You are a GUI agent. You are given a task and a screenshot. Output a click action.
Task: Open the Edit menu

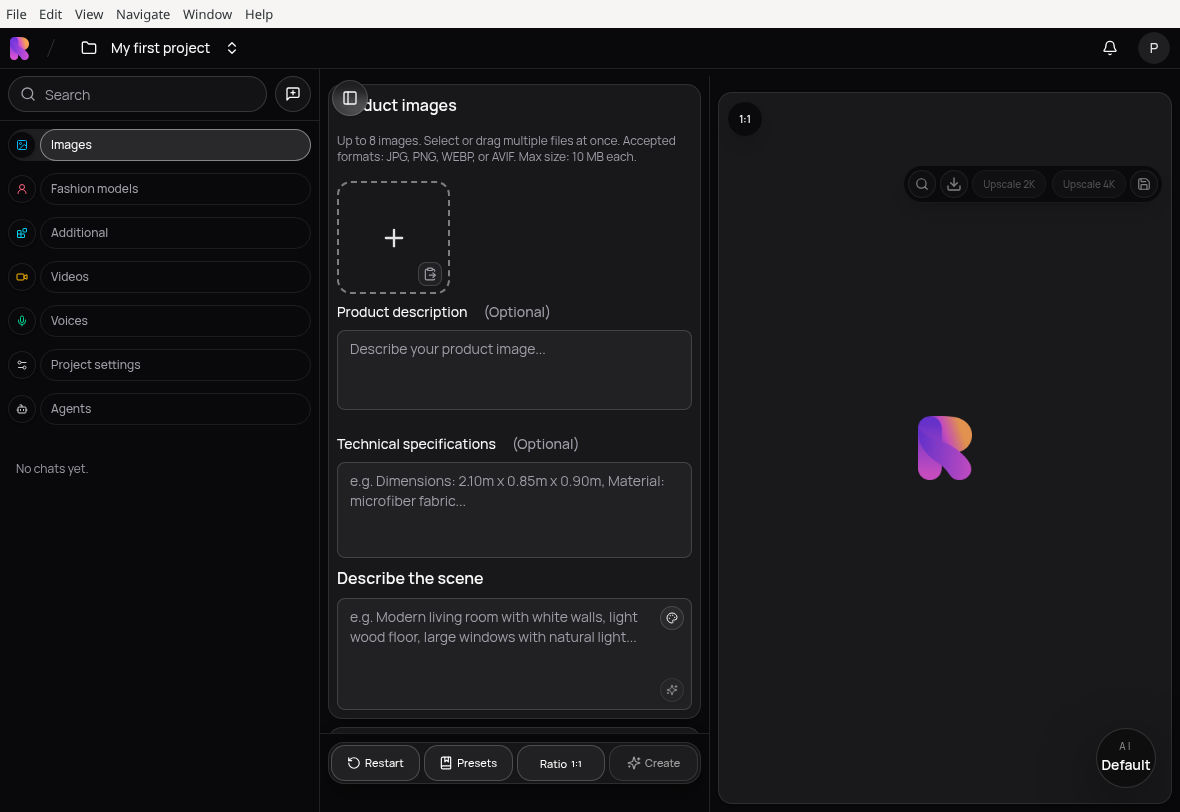click(50, 14)
